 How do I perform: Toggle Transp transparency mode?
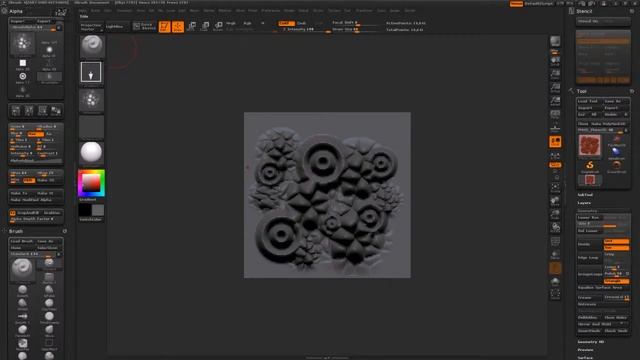[x=555, y=255]
